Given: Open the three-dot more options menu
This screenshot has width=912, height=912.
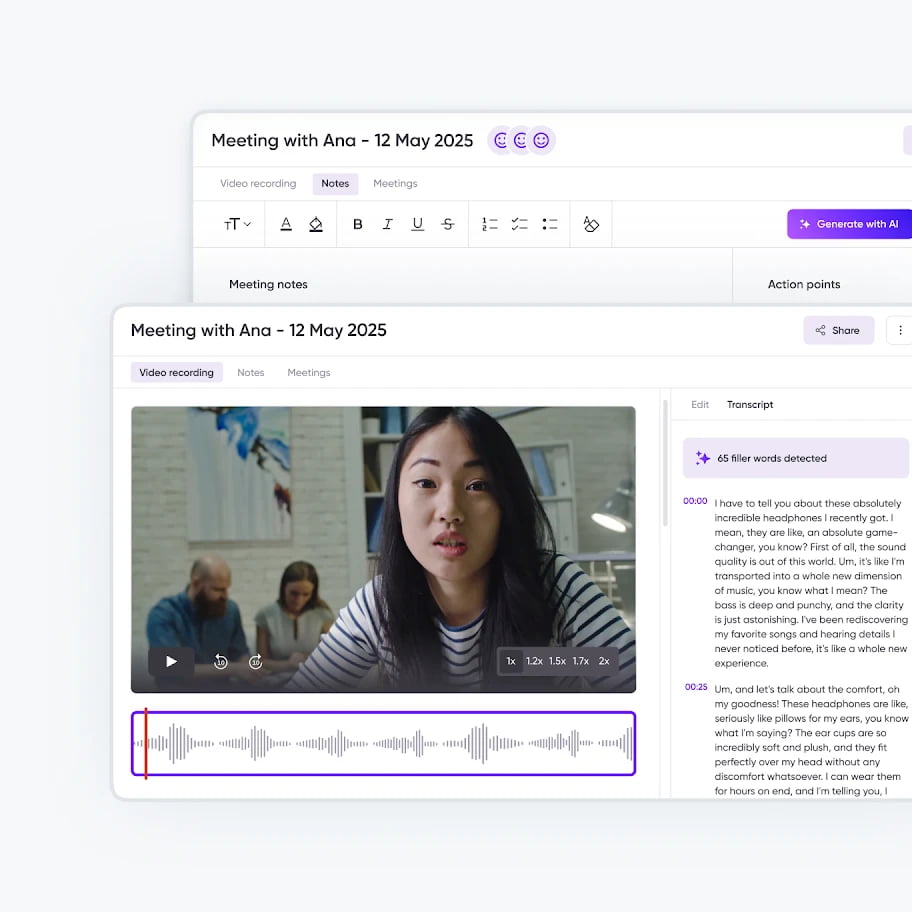Looking at the screenshot, I should pyautogui.click(x=899, y=330).
